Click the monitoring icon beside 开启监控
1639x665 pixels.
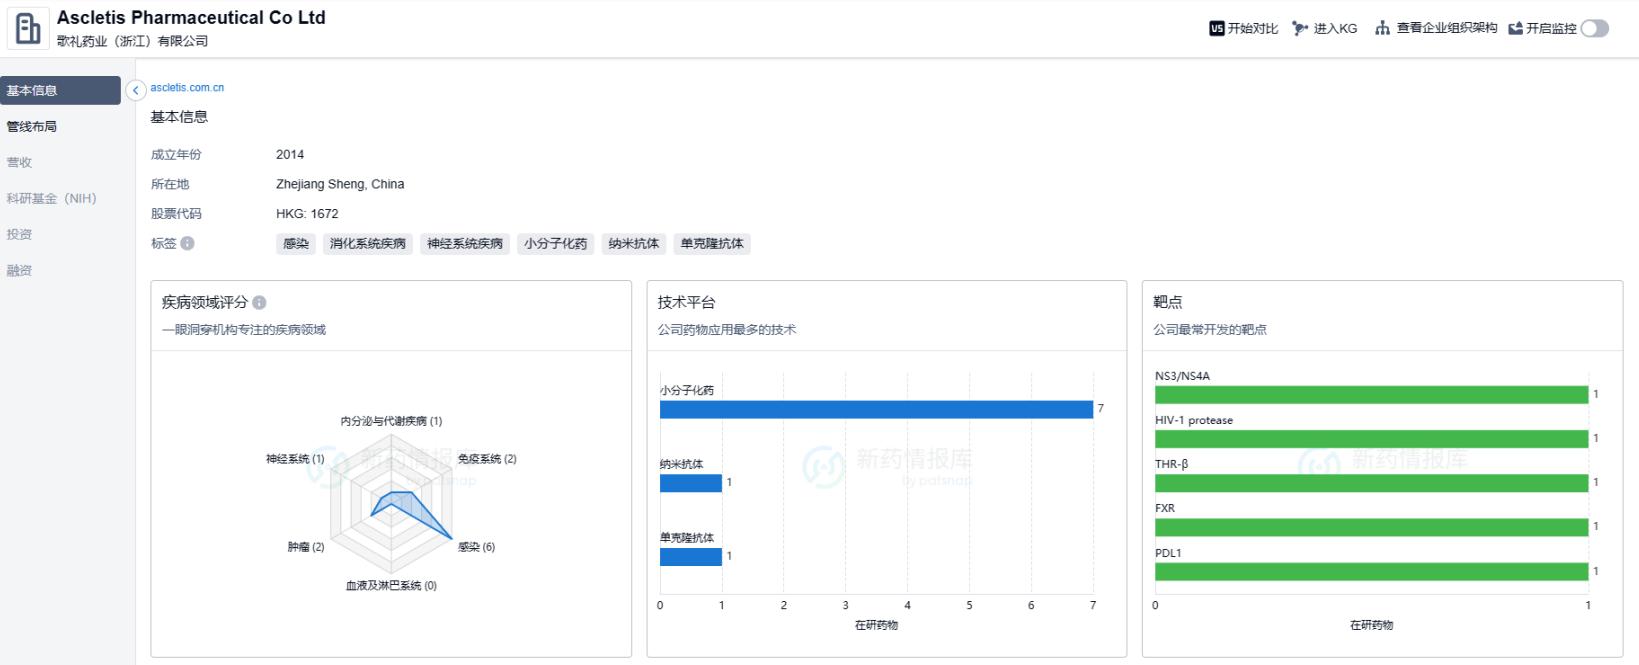pyautogui.click(x=1515, y=28)
